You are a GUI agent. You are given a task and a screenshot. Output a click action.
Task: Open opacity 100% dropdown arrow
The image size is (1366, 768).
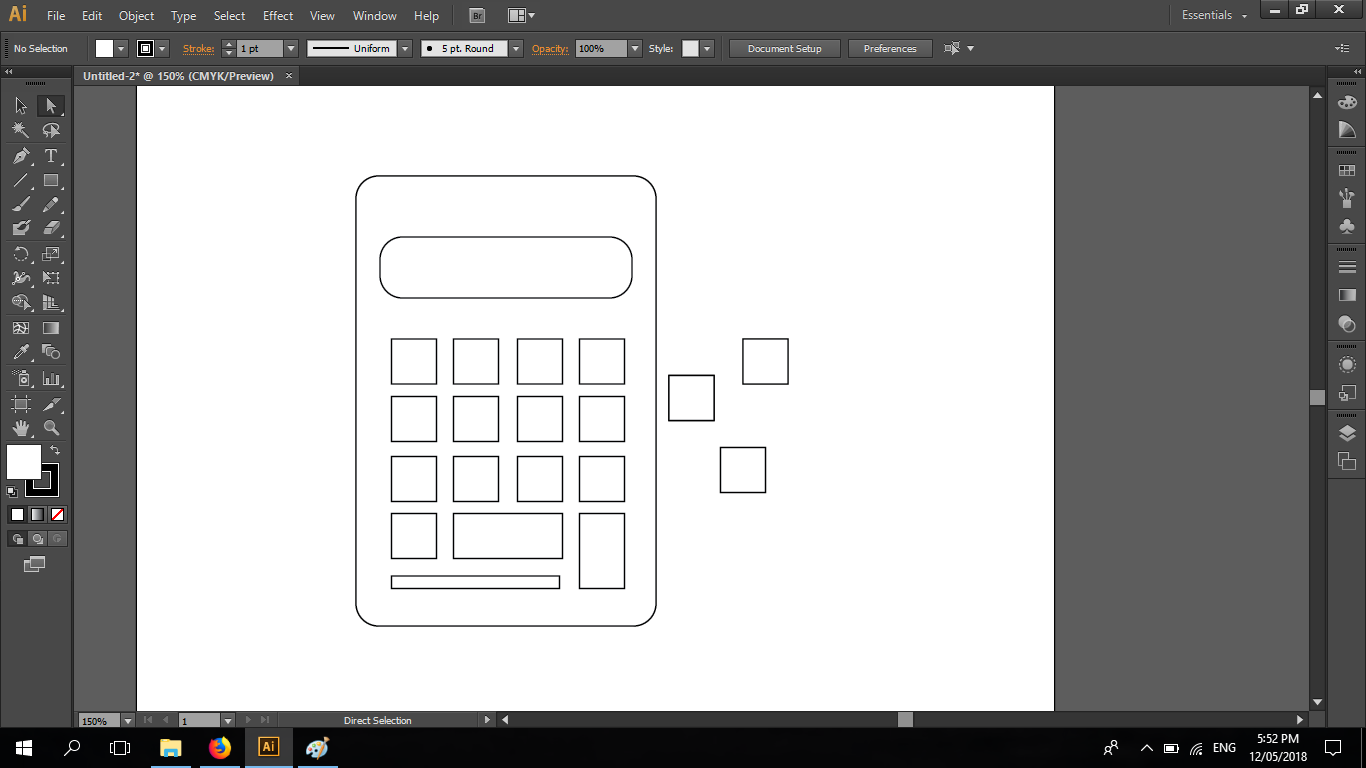pyautogui.click(x=634, y=48)
